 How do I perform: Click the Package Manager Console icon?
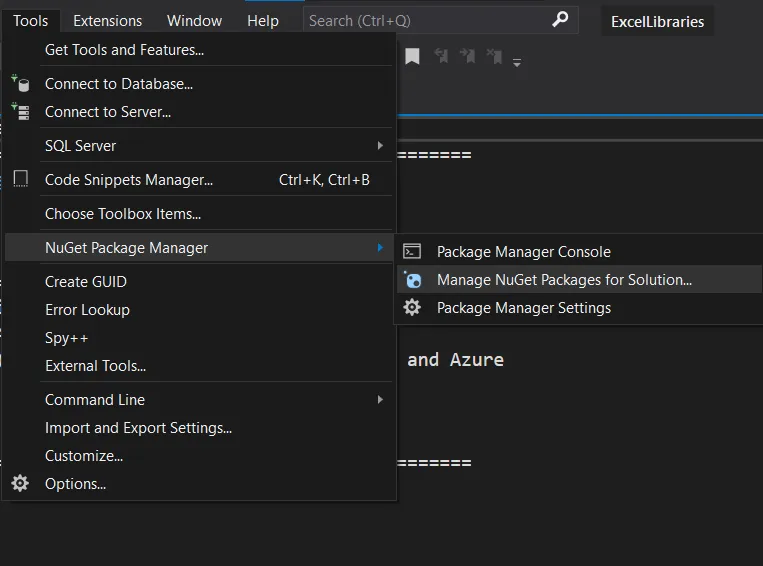pos(412,252)
